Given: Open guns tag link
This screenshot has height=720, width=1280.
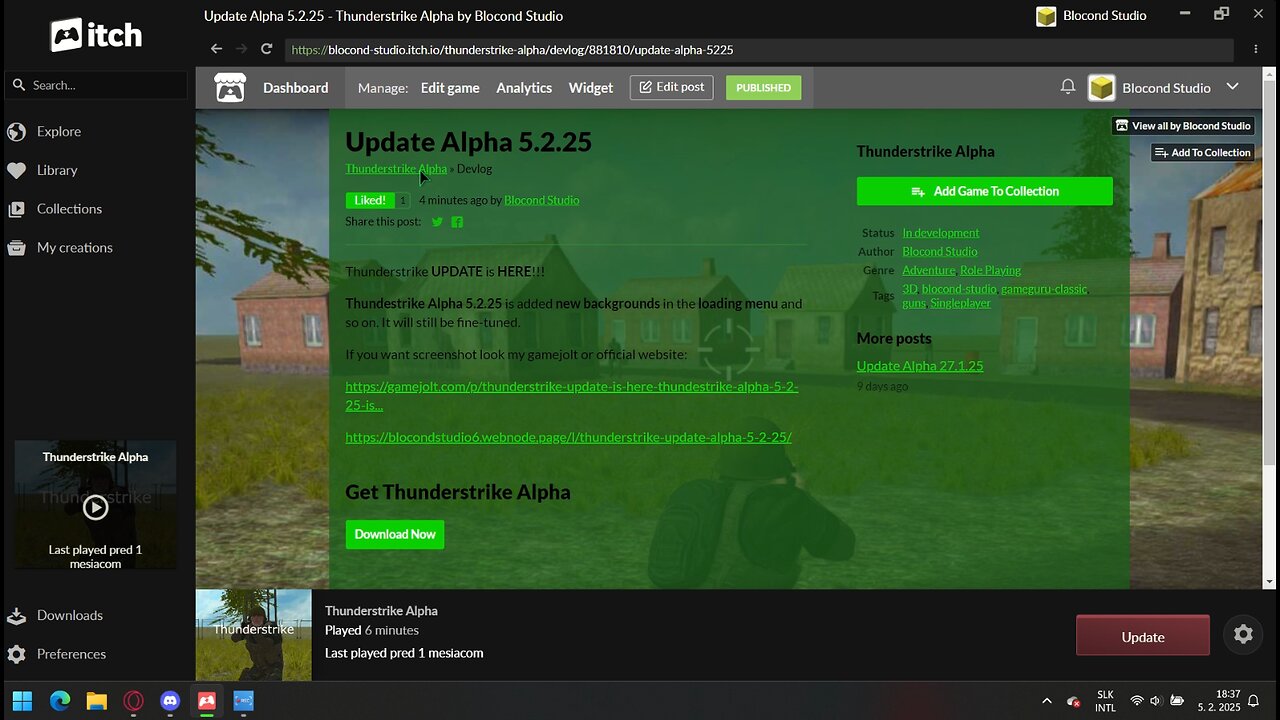Looking at the screenshot, I should (x=914, y=303).
